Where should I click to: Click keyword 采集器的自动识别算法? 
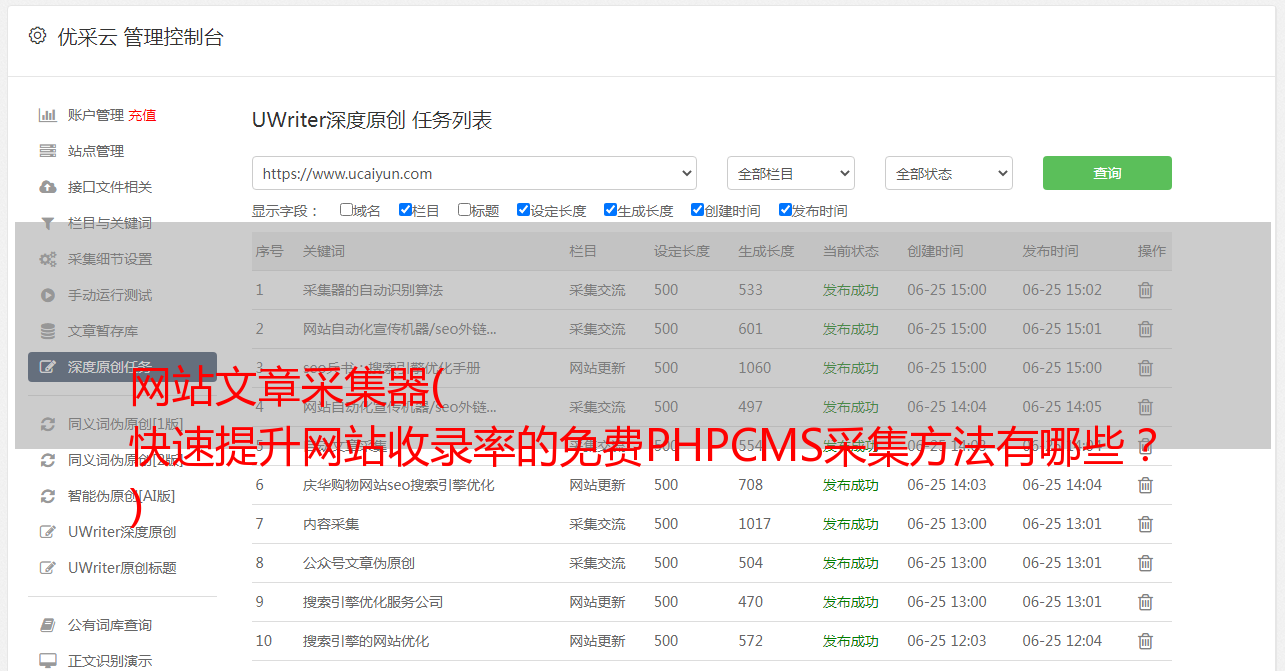[x=373, y=290]
